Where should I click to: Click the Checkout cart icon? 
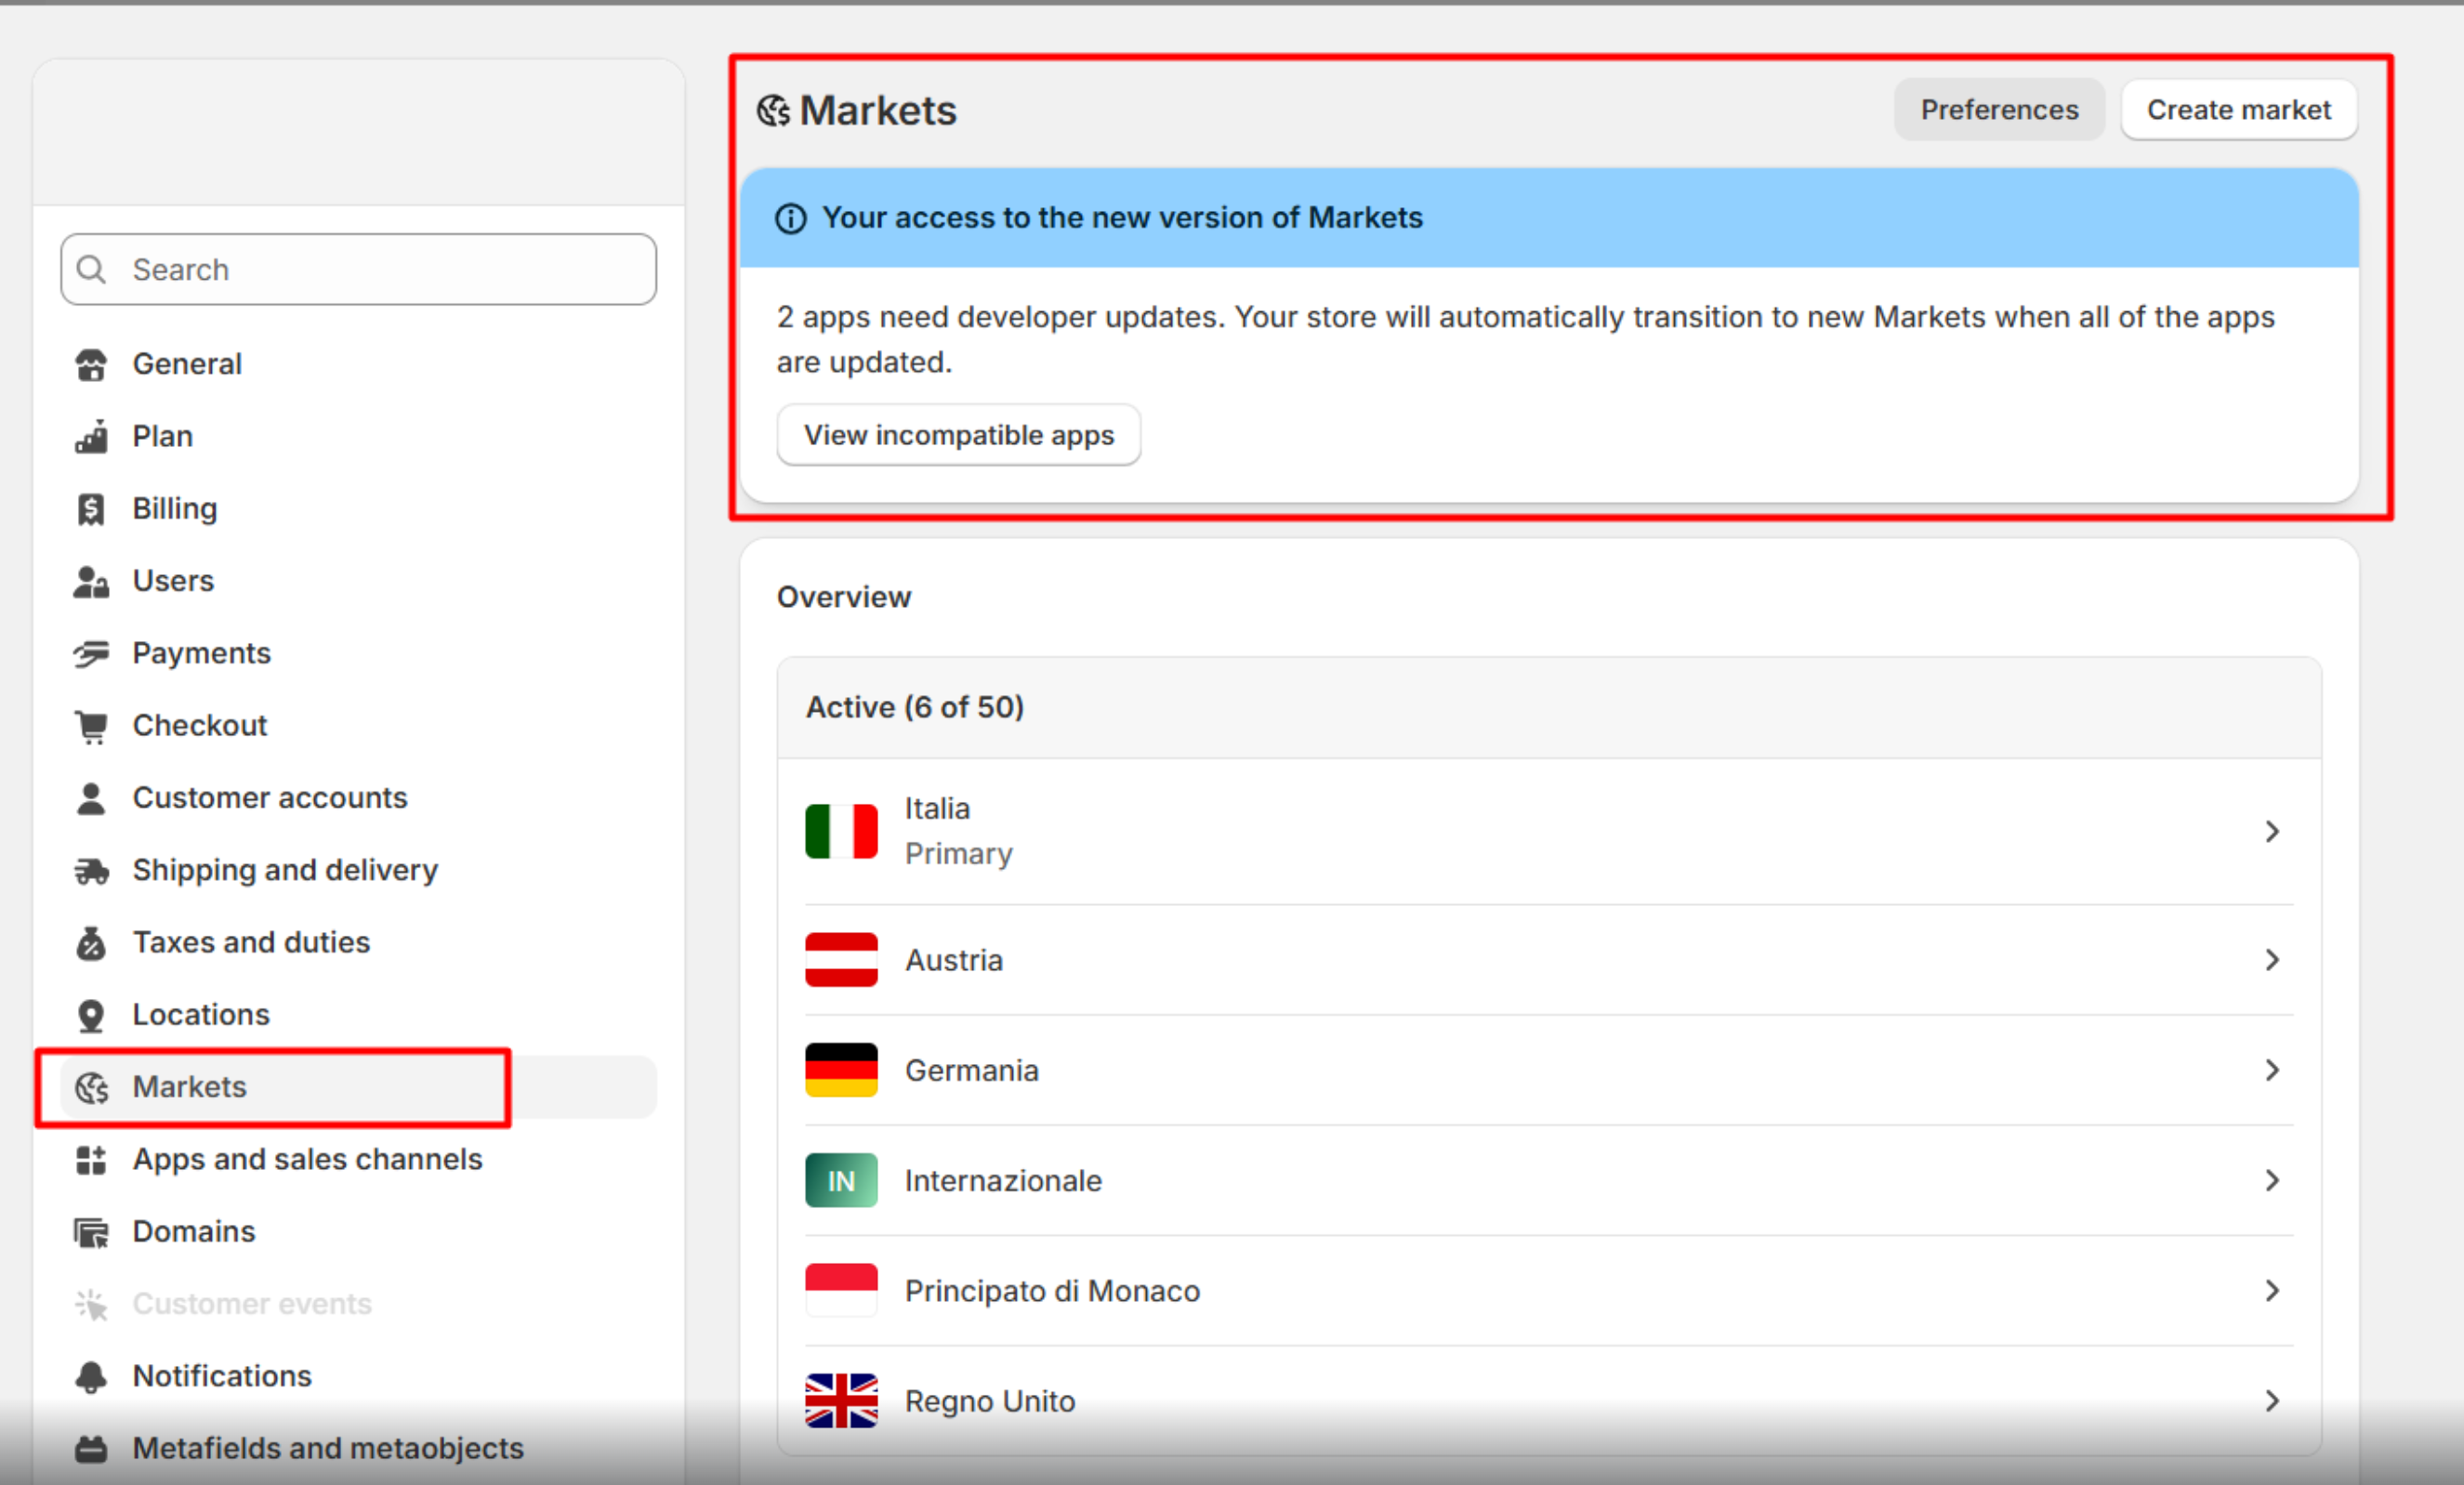[91, 726]
